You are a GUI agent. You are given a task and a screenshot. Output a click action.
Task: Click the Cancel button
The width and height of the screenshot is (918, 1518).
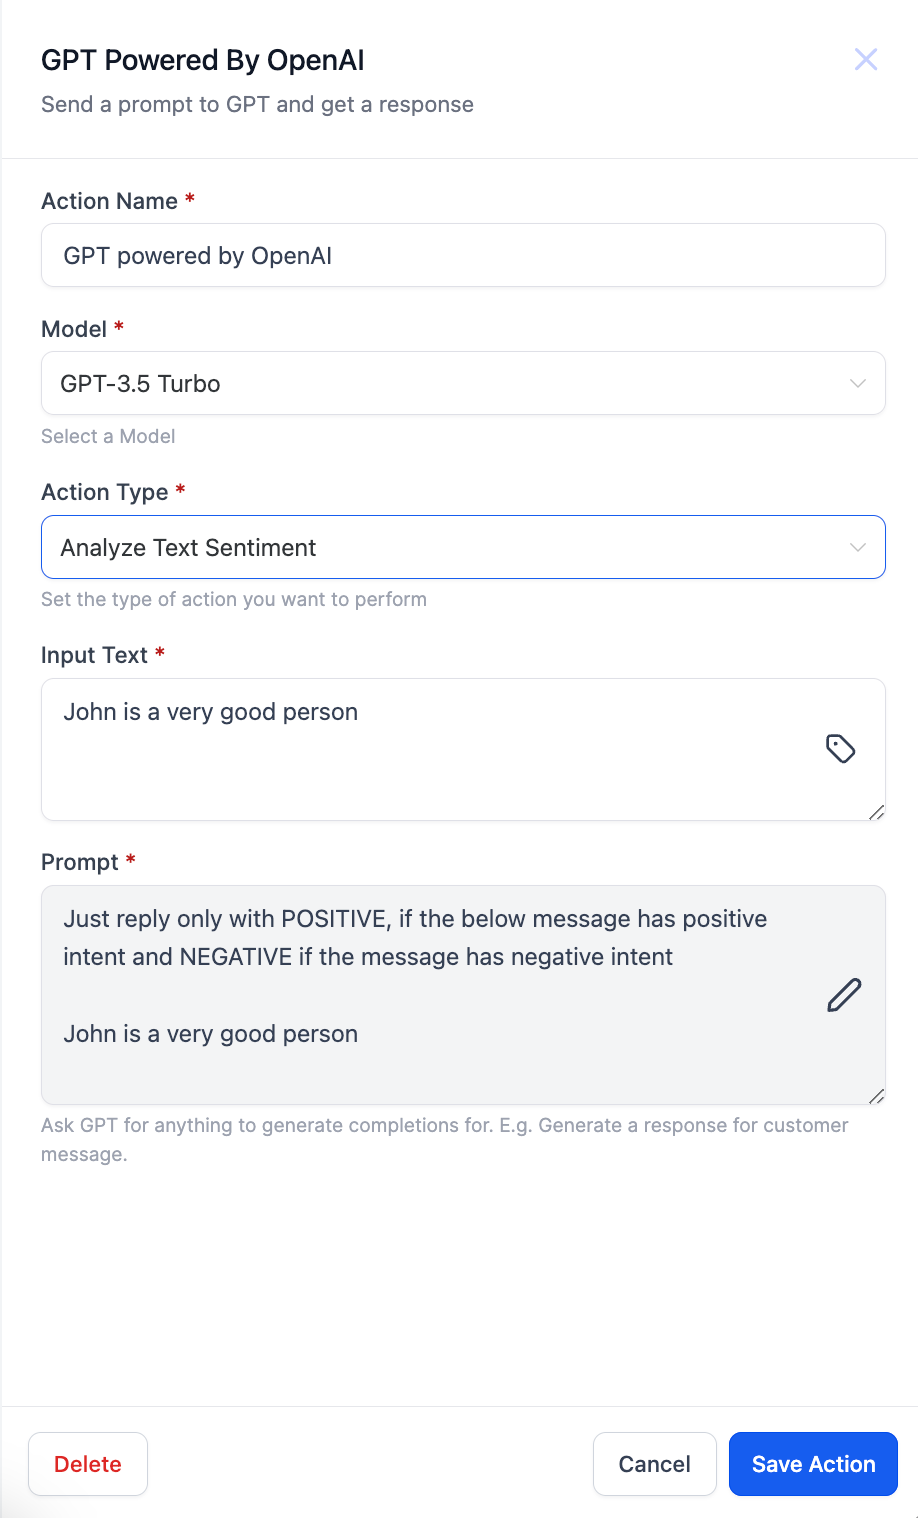tap(654, 1464)
